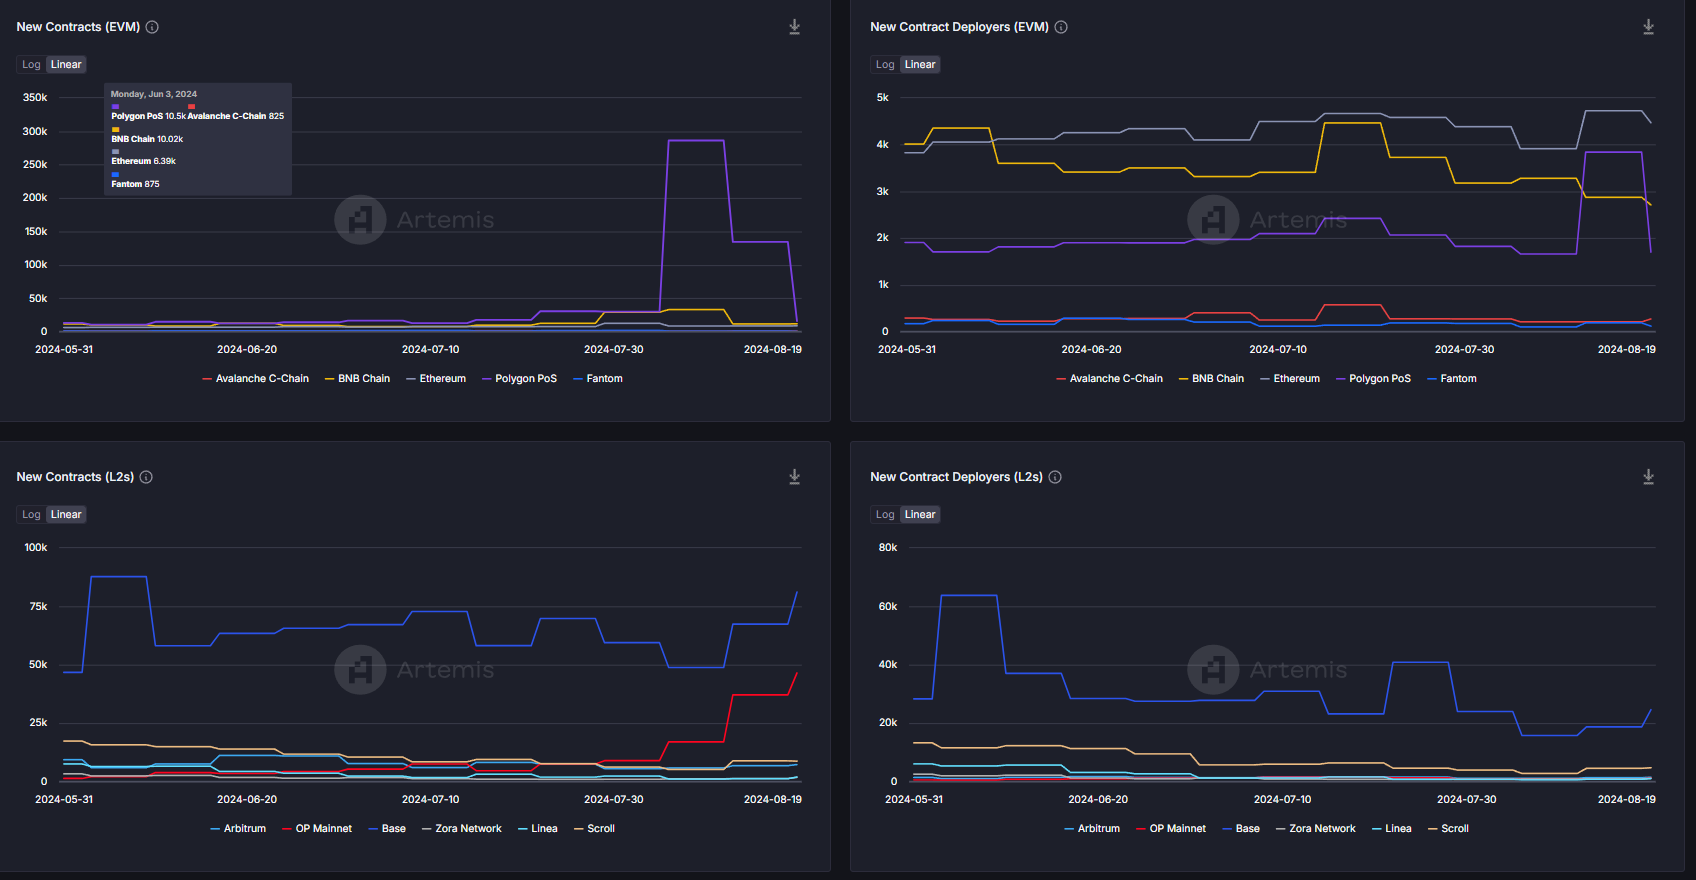Toggle Polygon PoS legend in New Contracts (EVM)
Viewport: 1696px width, 880px height.
tap(519, 379)
